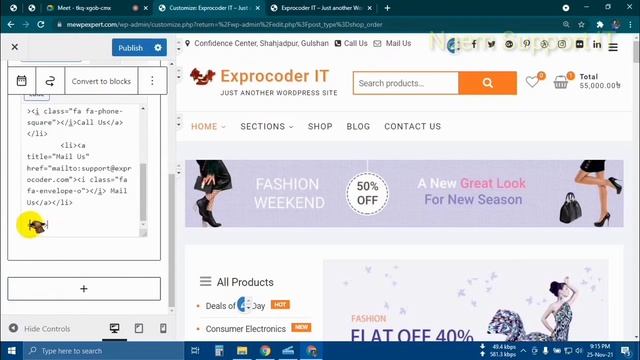Close the WordPress Customizer panel

pos(15,47)
